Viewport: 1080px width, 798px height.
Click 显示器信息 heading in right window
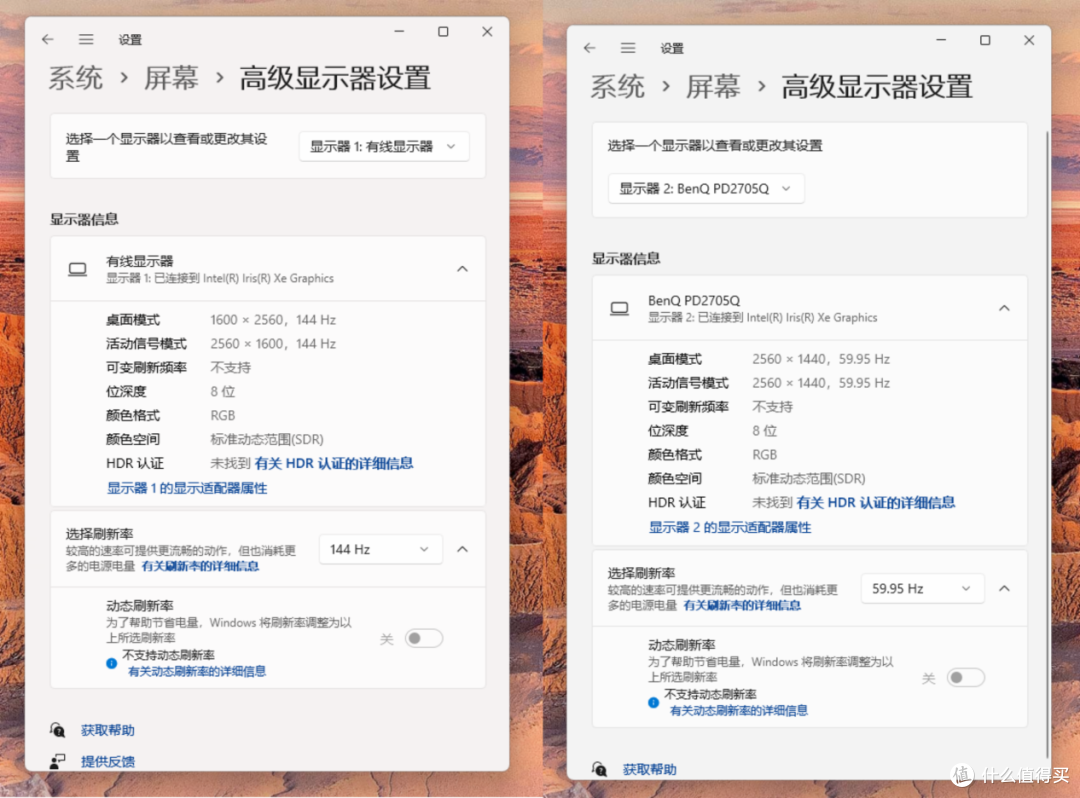[626, 258]
